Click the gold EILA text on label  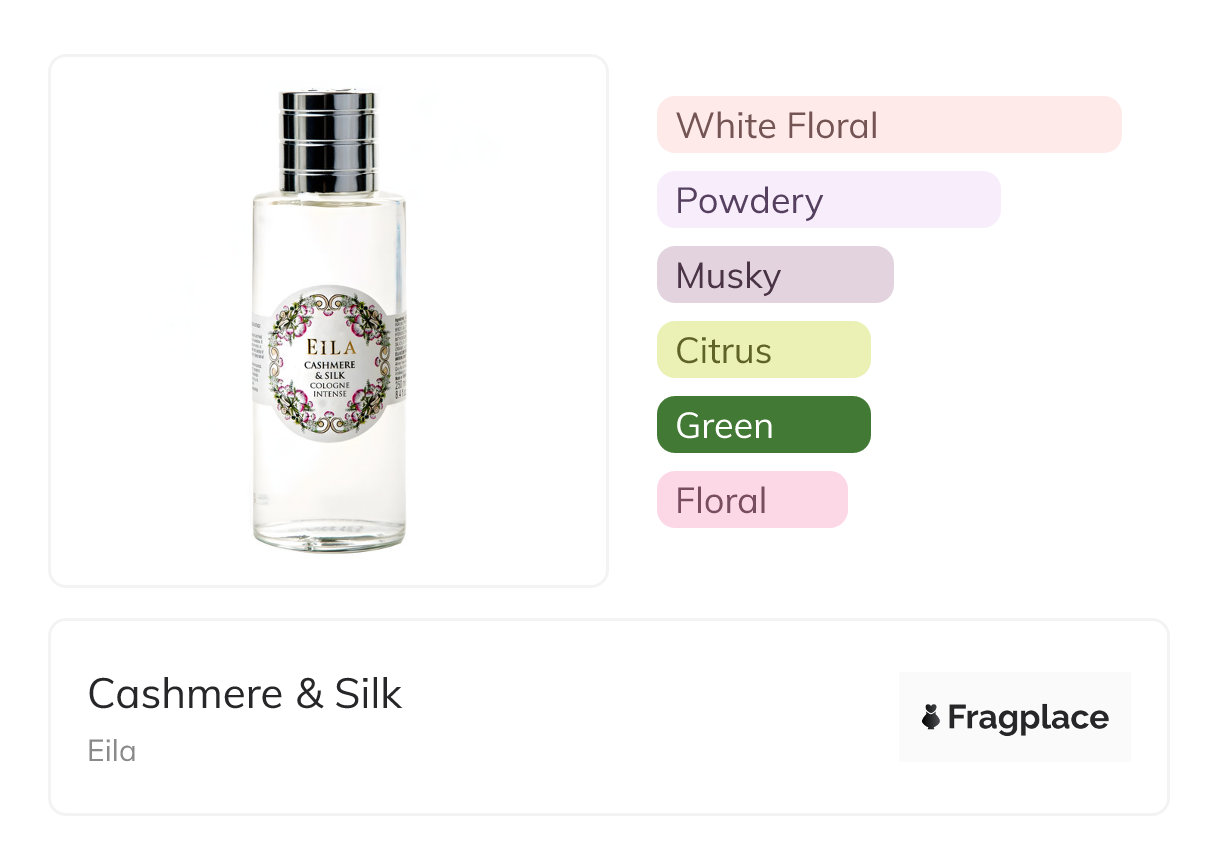[x=328, y=345]
